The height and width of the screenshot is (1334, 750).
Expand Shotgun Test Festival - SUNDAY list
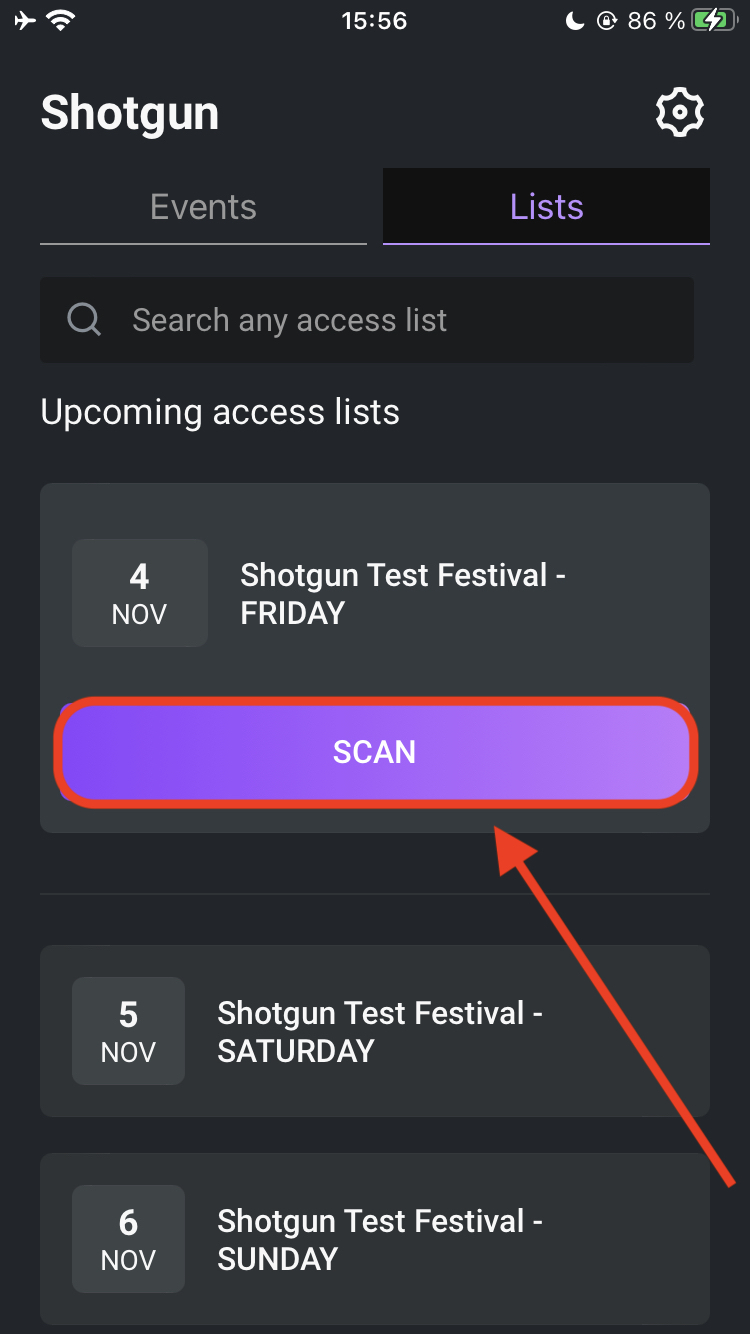(x=375, y=1239)
